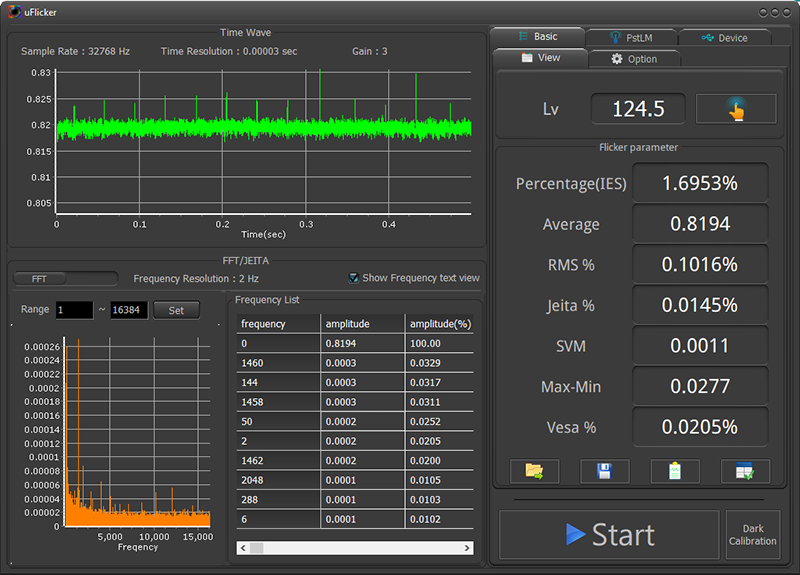Click the gear icon on Option tab

click(617, 59)
